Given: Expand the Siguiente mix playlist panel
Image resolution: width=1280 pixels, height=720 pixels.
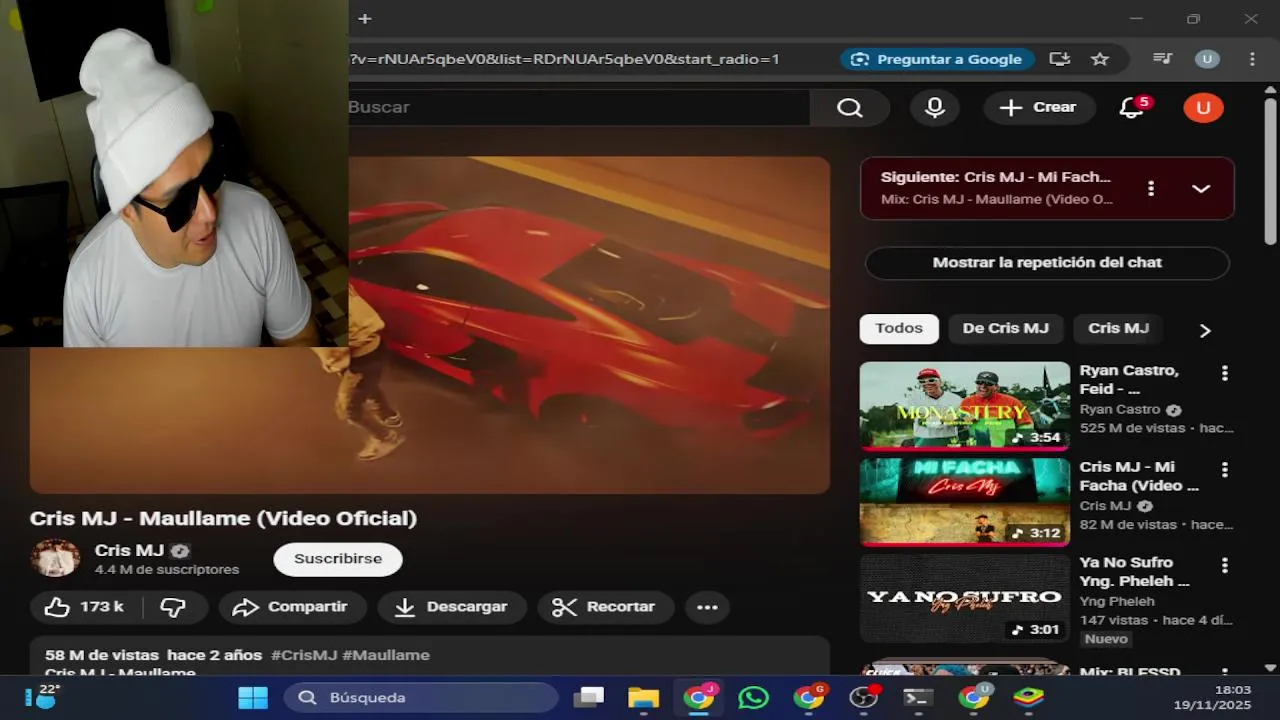Looking at the screenshot, I should tap(1201, 188).
